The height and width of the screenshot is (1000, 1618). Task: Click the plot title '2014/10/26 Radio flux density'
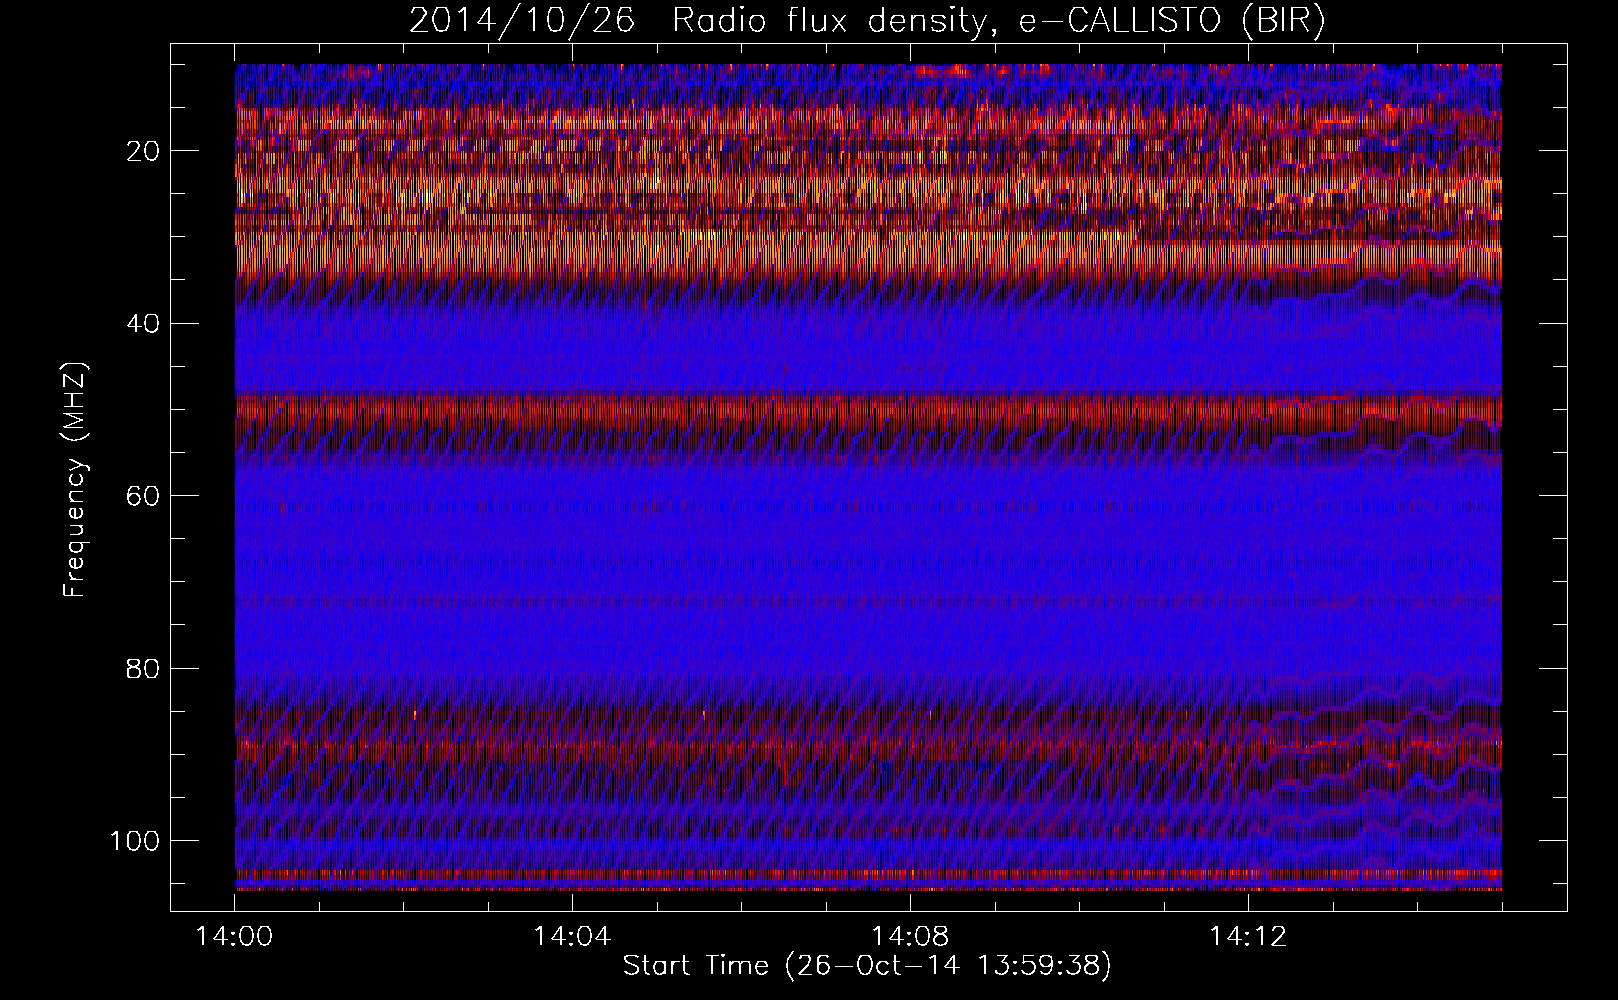[x=868, y=21]
